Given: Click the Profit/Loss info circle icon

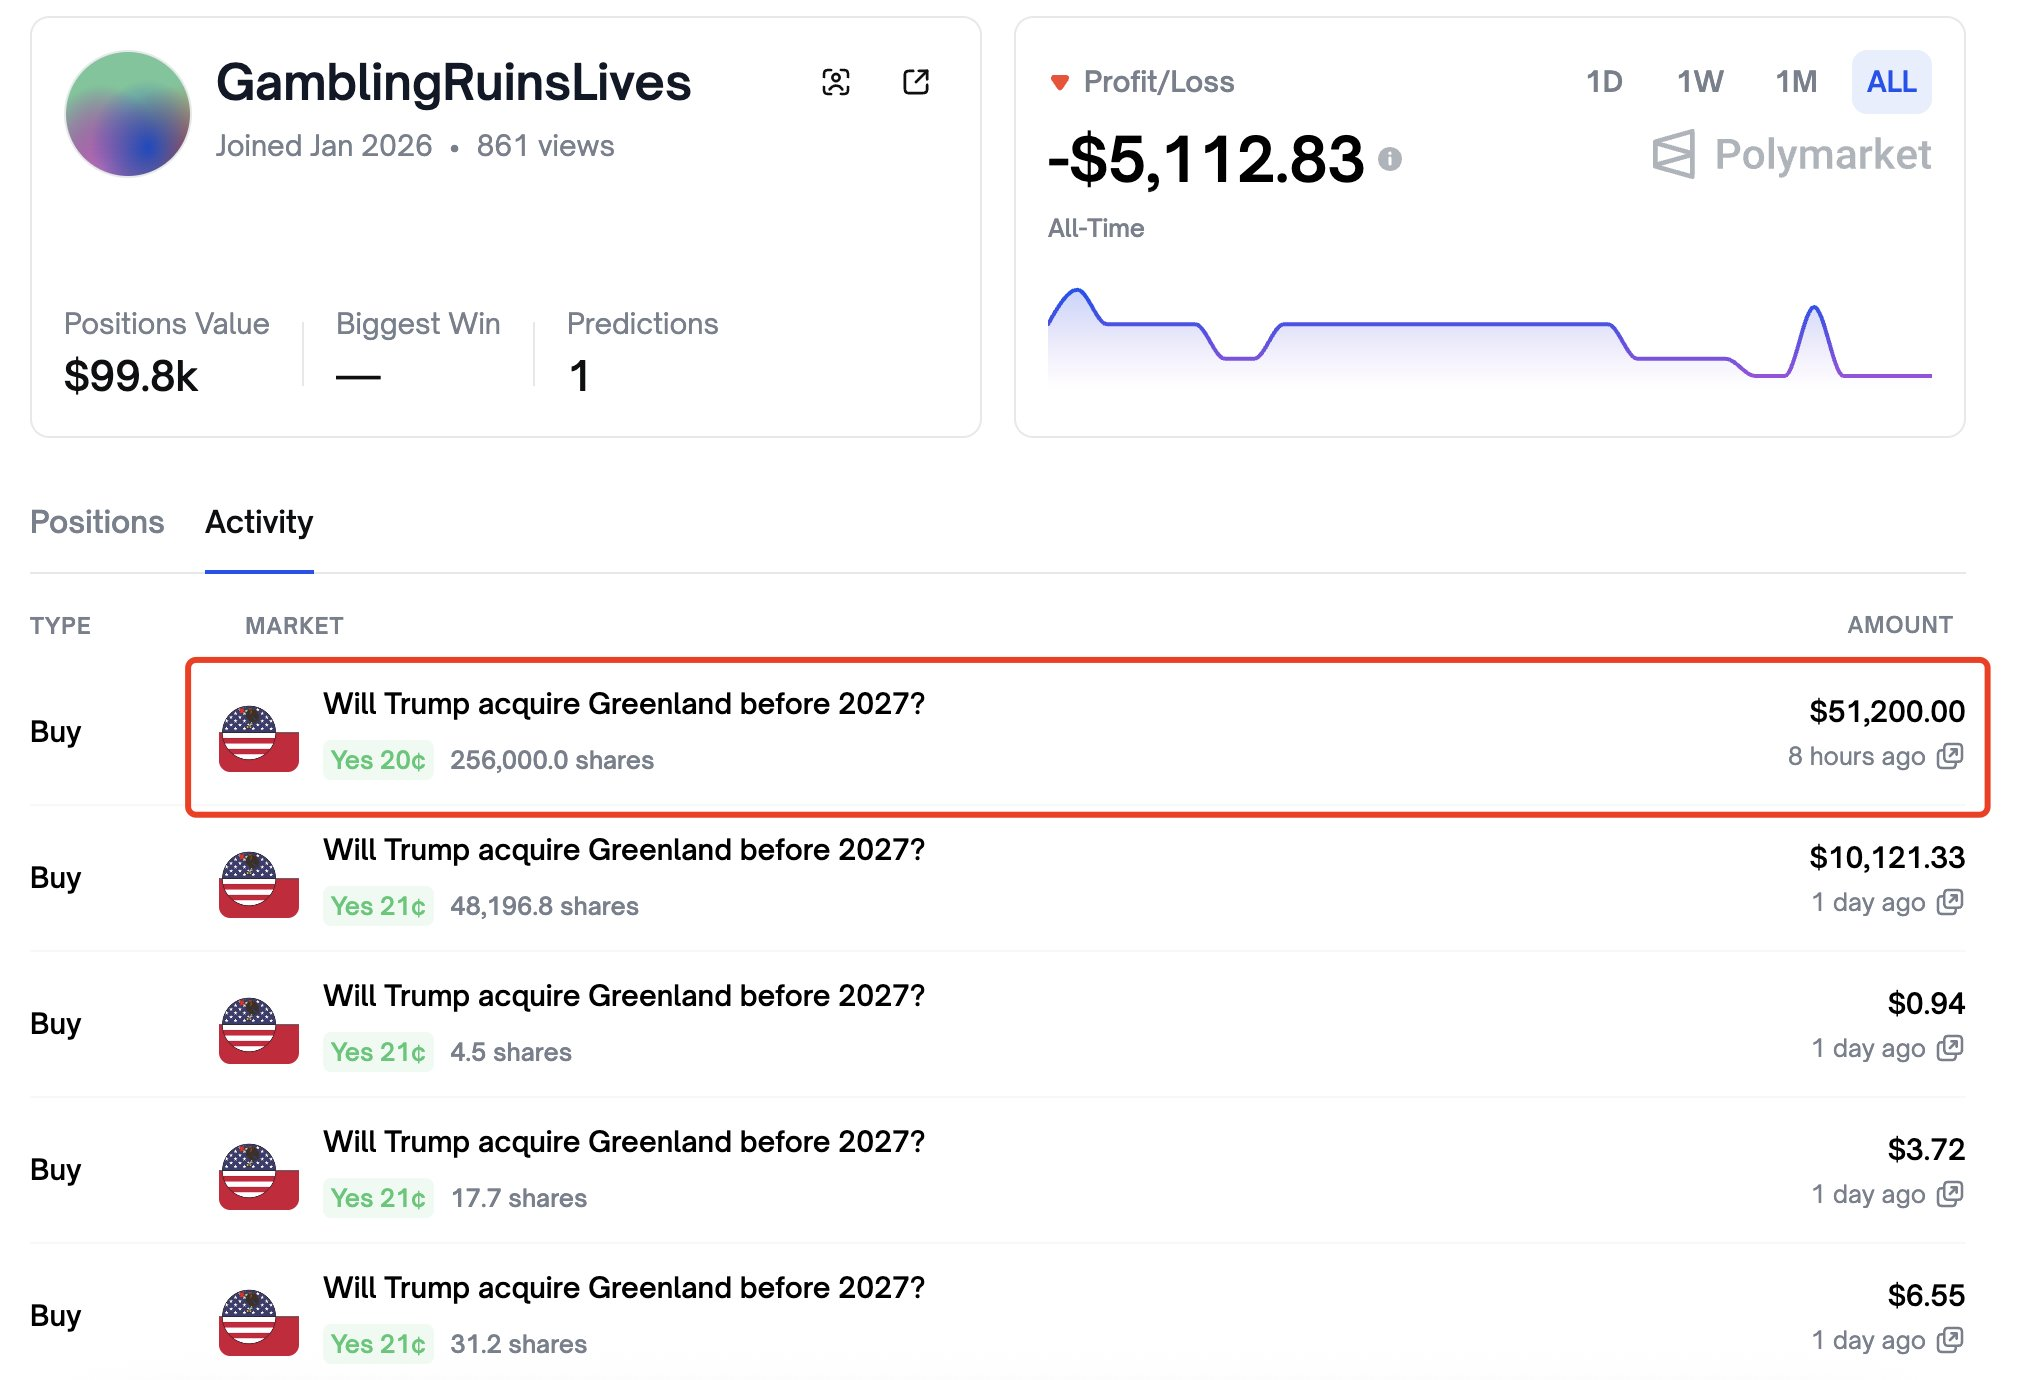Looking at the screenshot, I should [x=1389, y=159].
